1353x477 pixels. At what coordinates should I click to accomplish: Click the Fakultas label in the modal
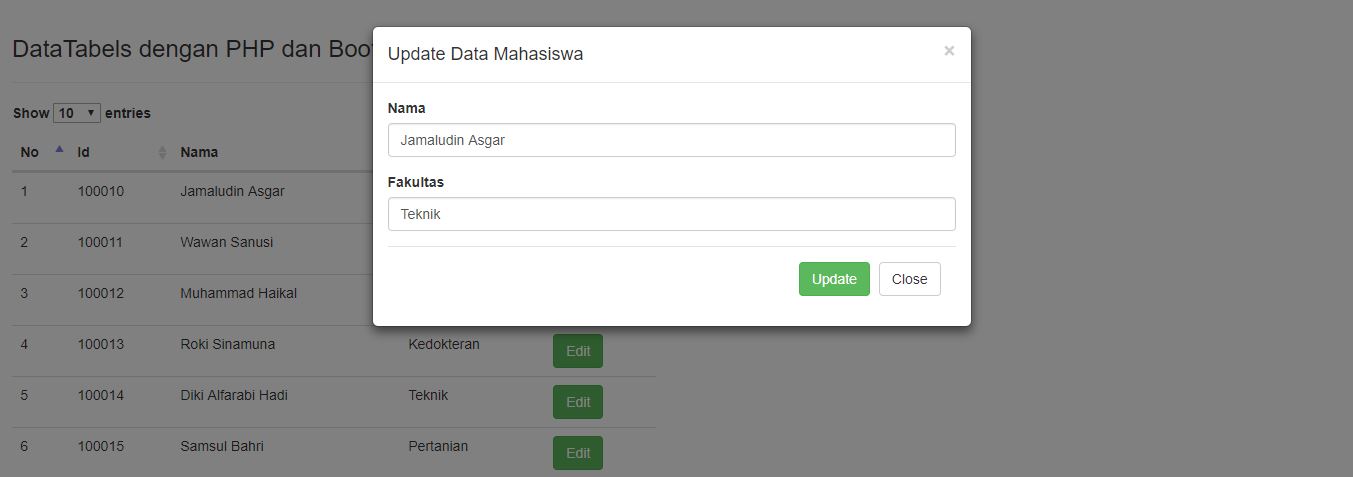click(x=416, y=182)
